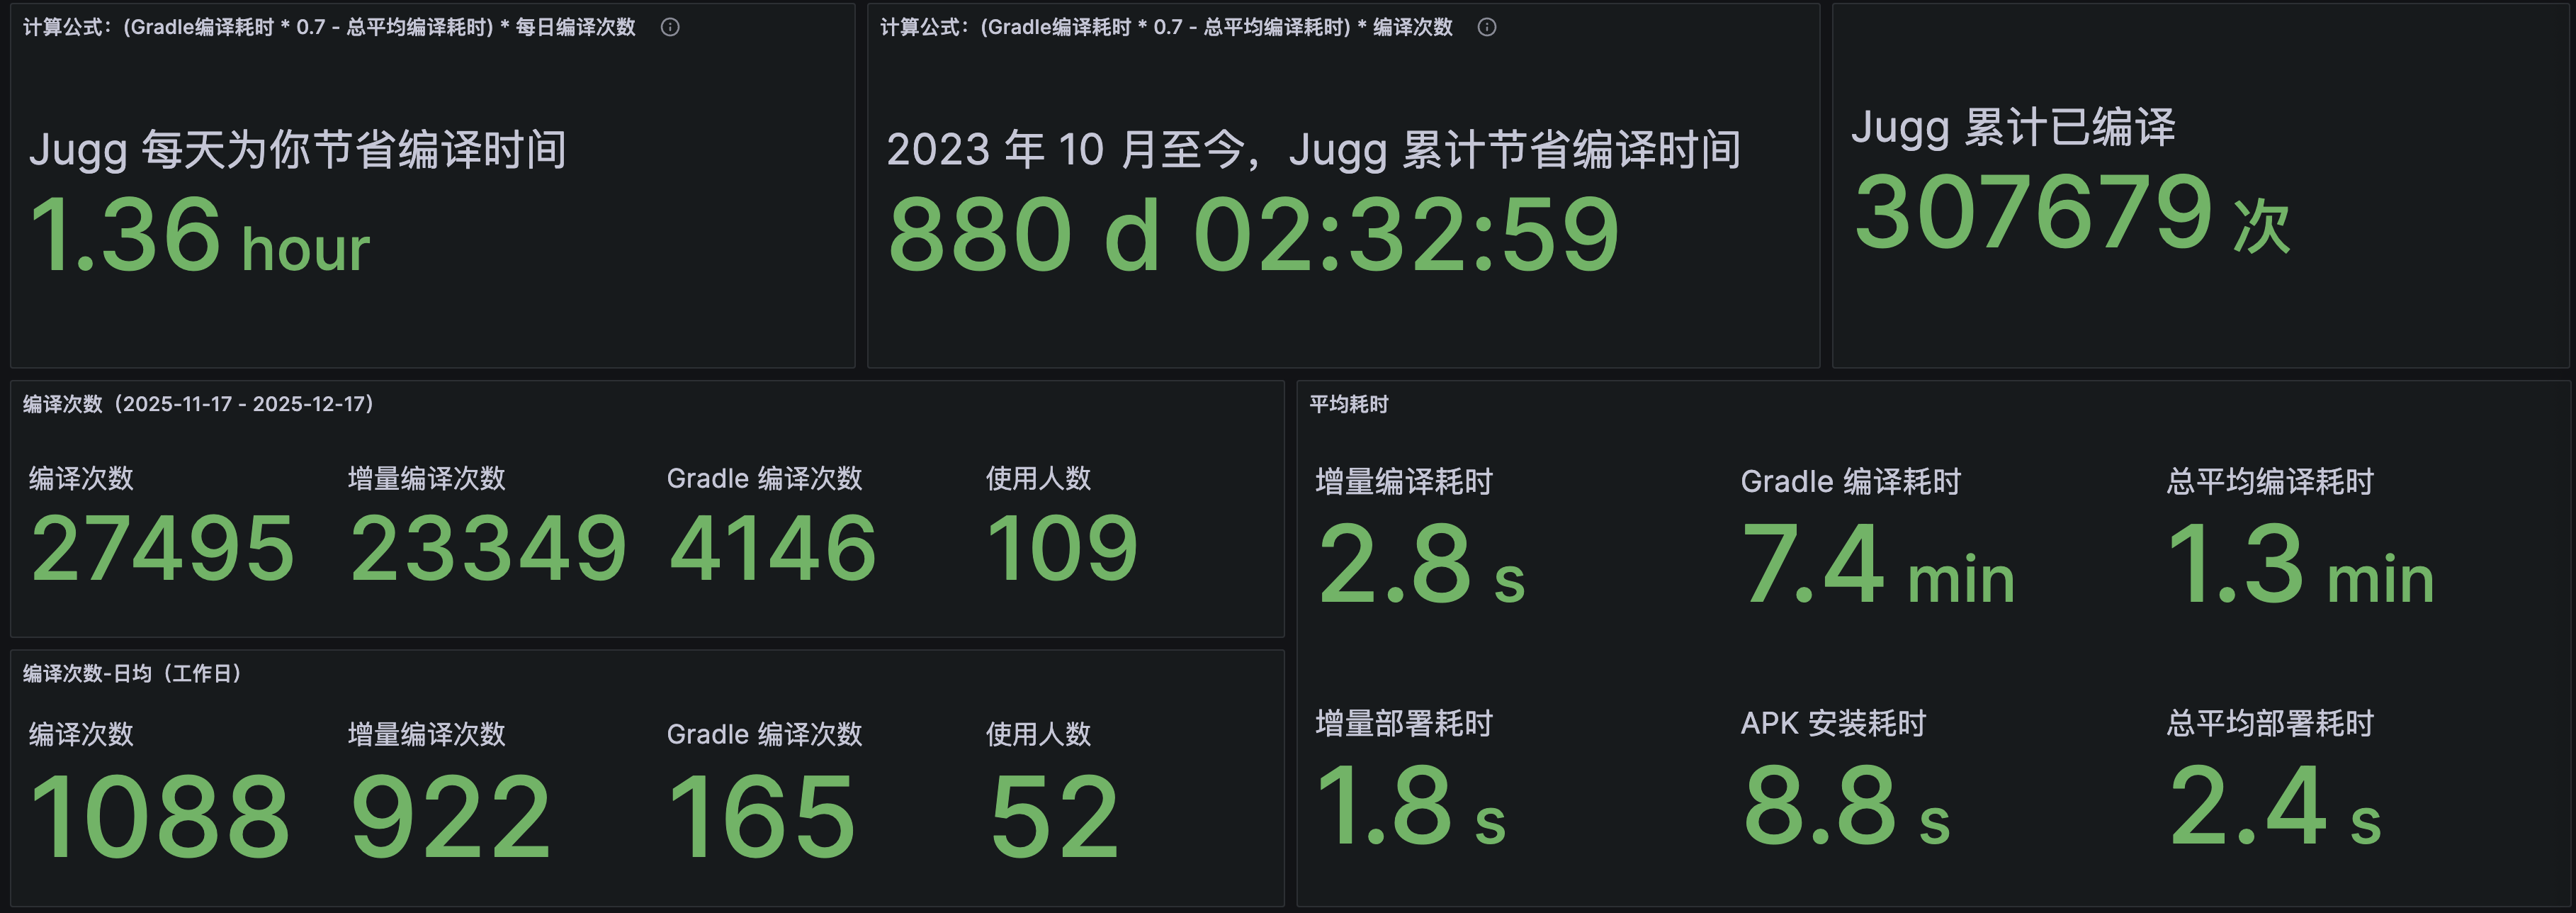
Task: Select the '8.8 s' value
Action: pyautogui.click(x=1847, y=806)
